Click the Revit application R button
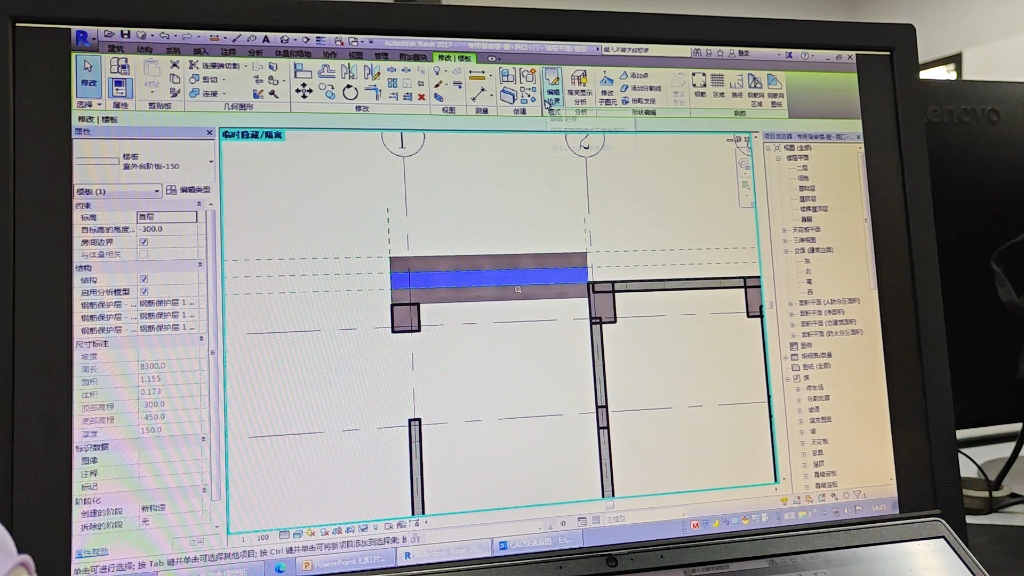The image size is (1024, 576). pyautogui.click(x=83, y=39)
